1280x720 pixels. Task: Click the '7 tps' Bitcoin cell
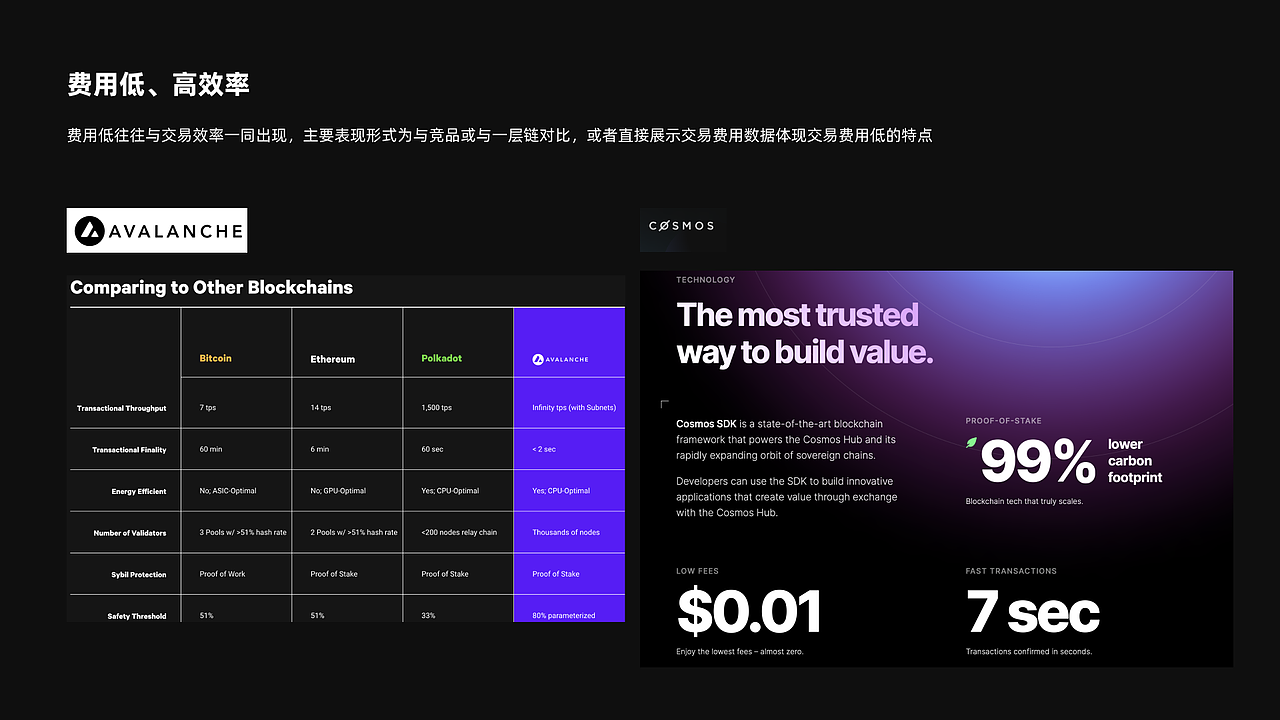[209, 408]
